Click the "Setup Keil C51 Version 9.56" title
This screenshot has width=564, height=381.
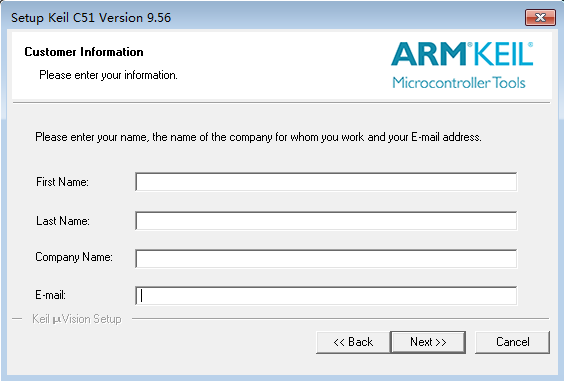(91, 18)
